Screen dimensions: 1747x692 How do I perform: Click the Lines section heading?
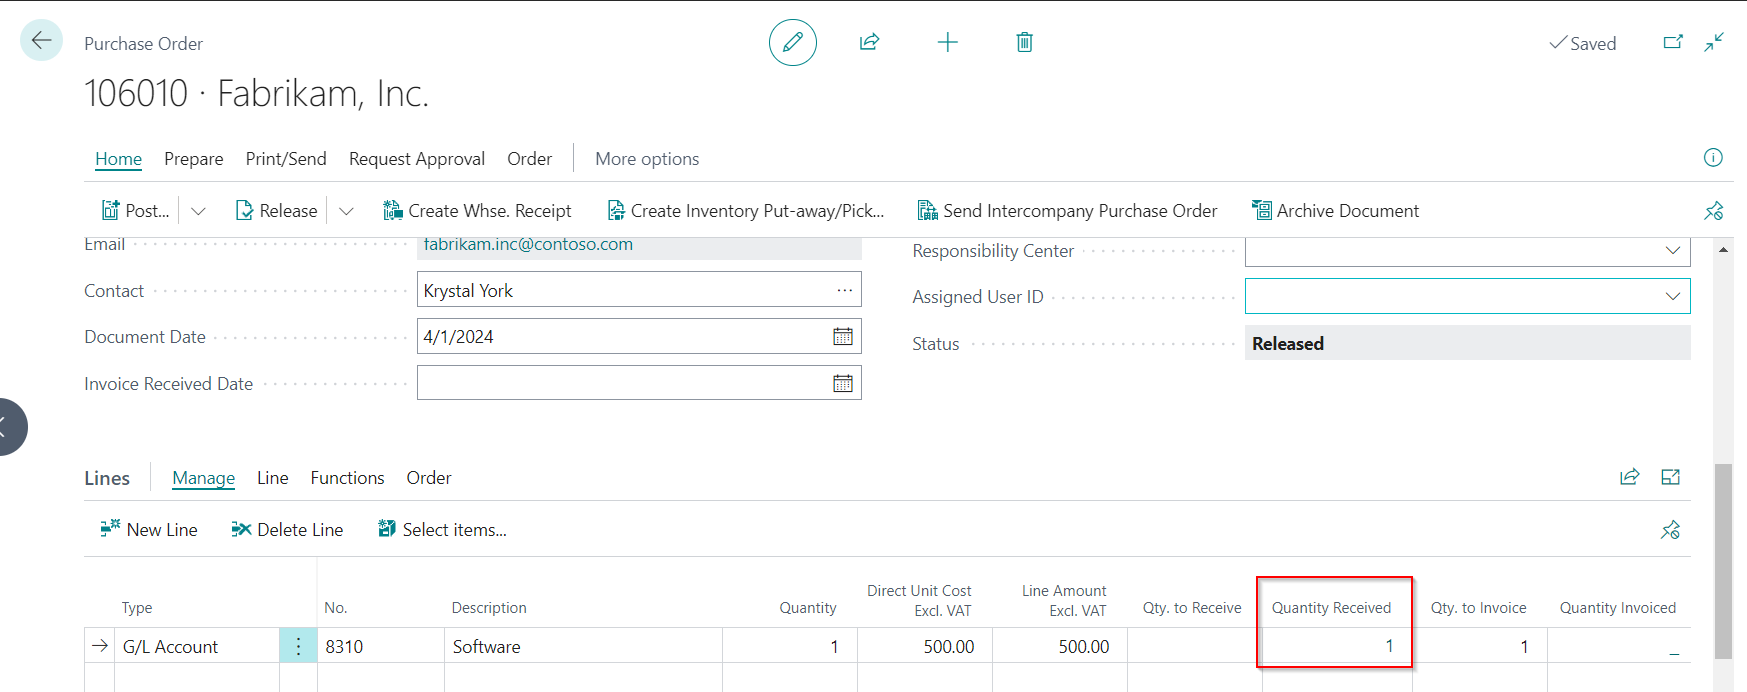click(x=107, y=478)
